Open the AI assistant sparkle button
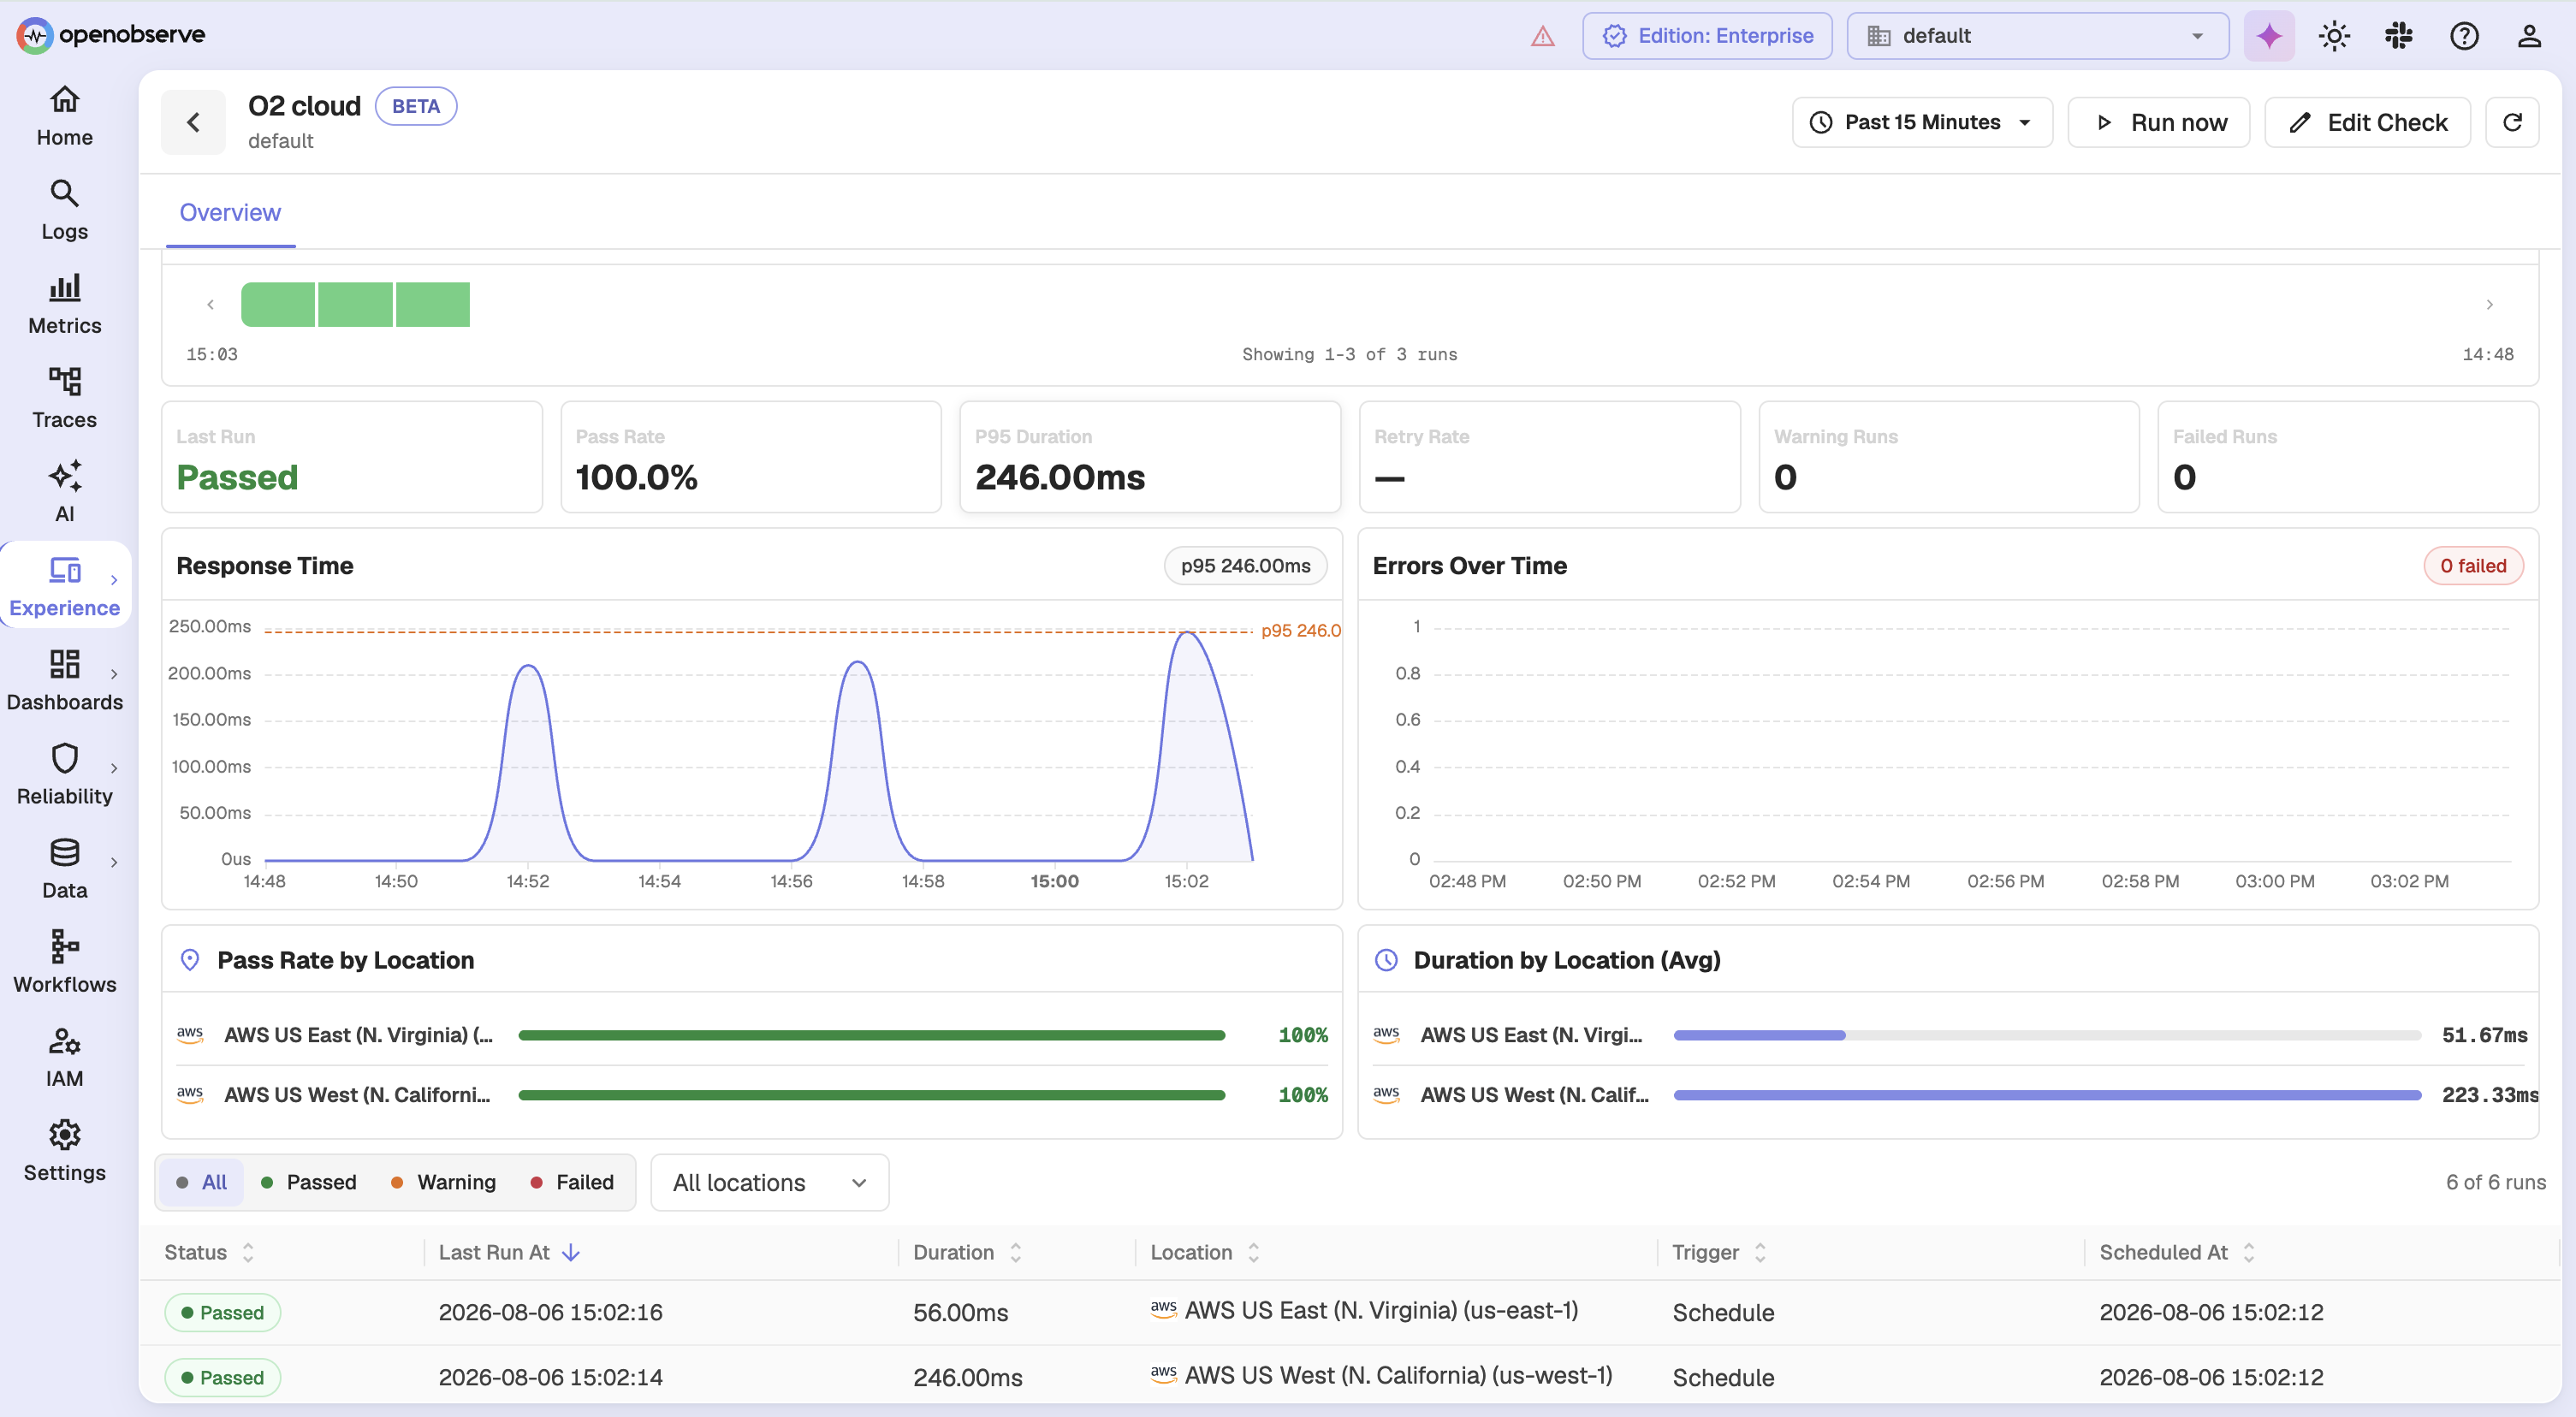The image size is (2576, 1417). (2269, 36)
